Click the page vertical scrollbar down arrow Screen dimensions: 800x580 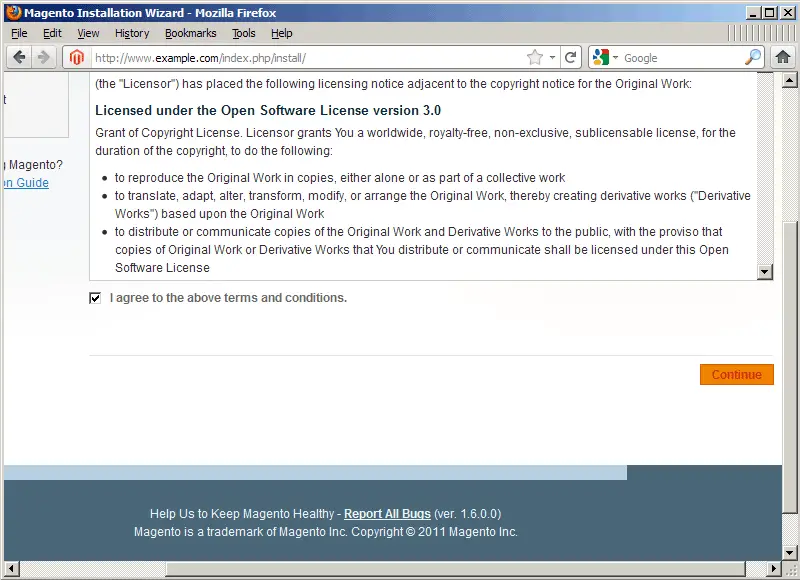coord(790,552)
